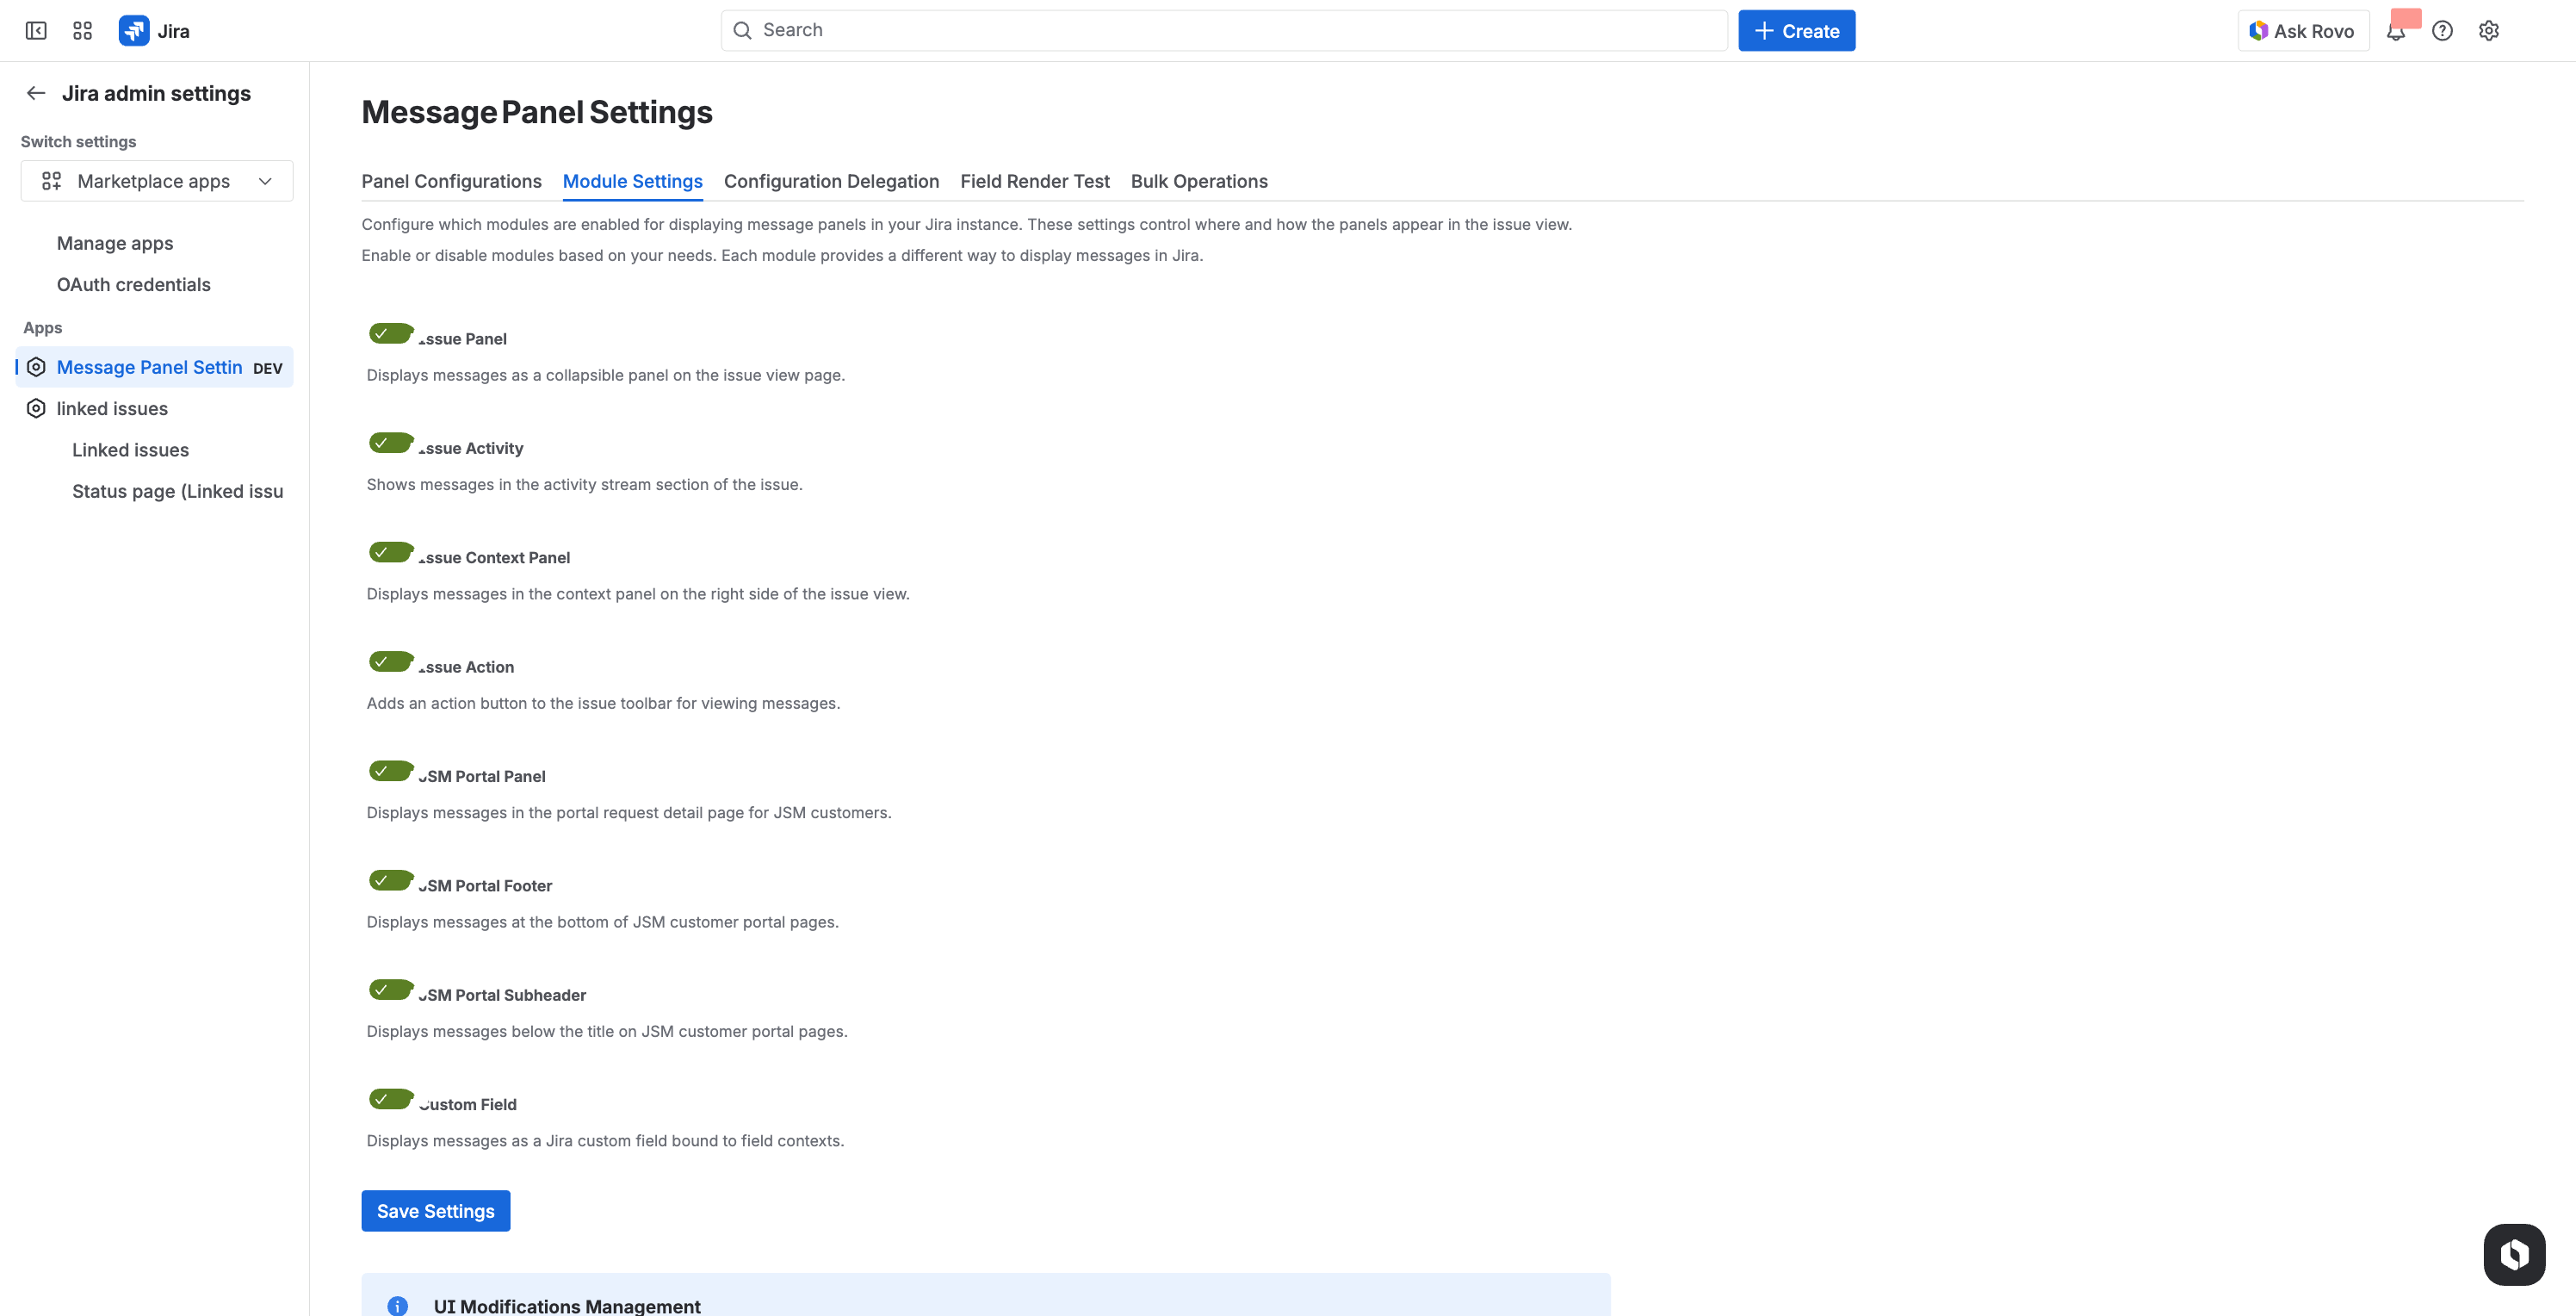Click the Ask Rovo icon
This screenshot has width=2576, height=1316.
[2259, 30]
